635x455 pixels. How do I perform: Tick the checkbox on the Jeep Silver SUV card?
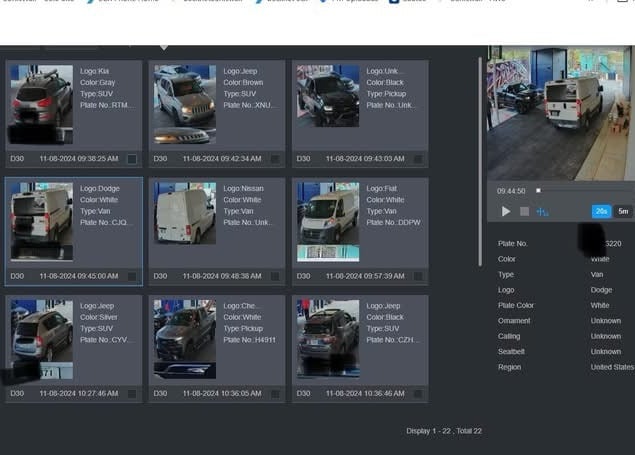click(x=131, y=393)
